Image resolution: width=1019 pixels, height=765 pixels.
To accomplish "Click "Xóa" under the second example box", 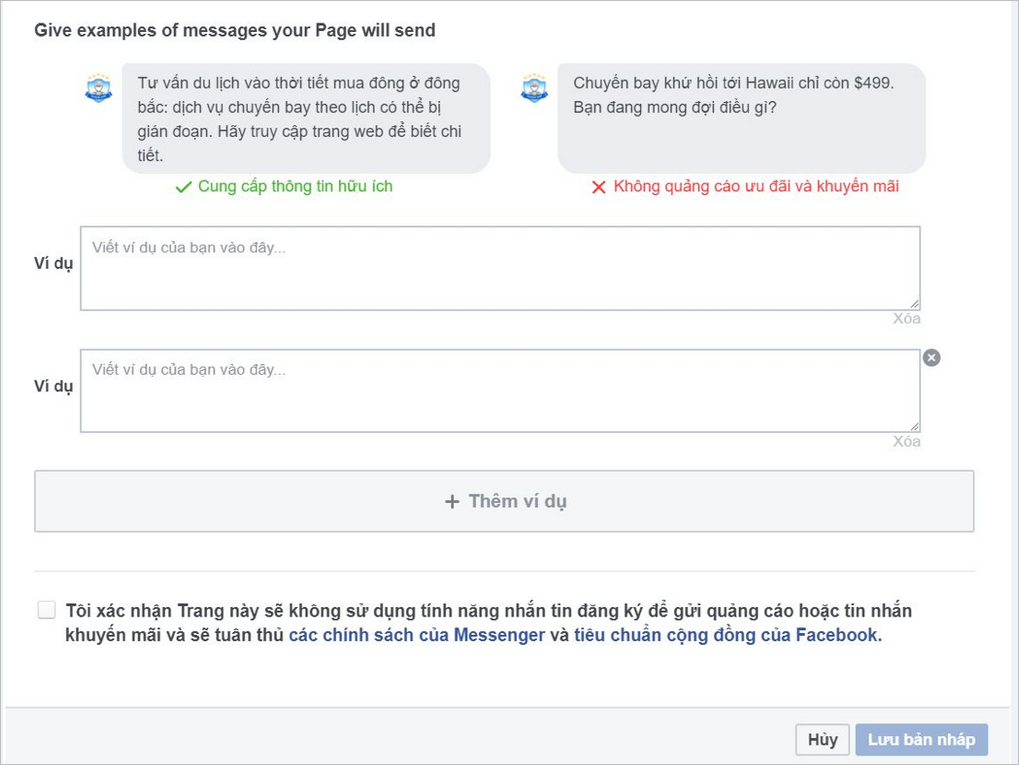I will (906, 442).
